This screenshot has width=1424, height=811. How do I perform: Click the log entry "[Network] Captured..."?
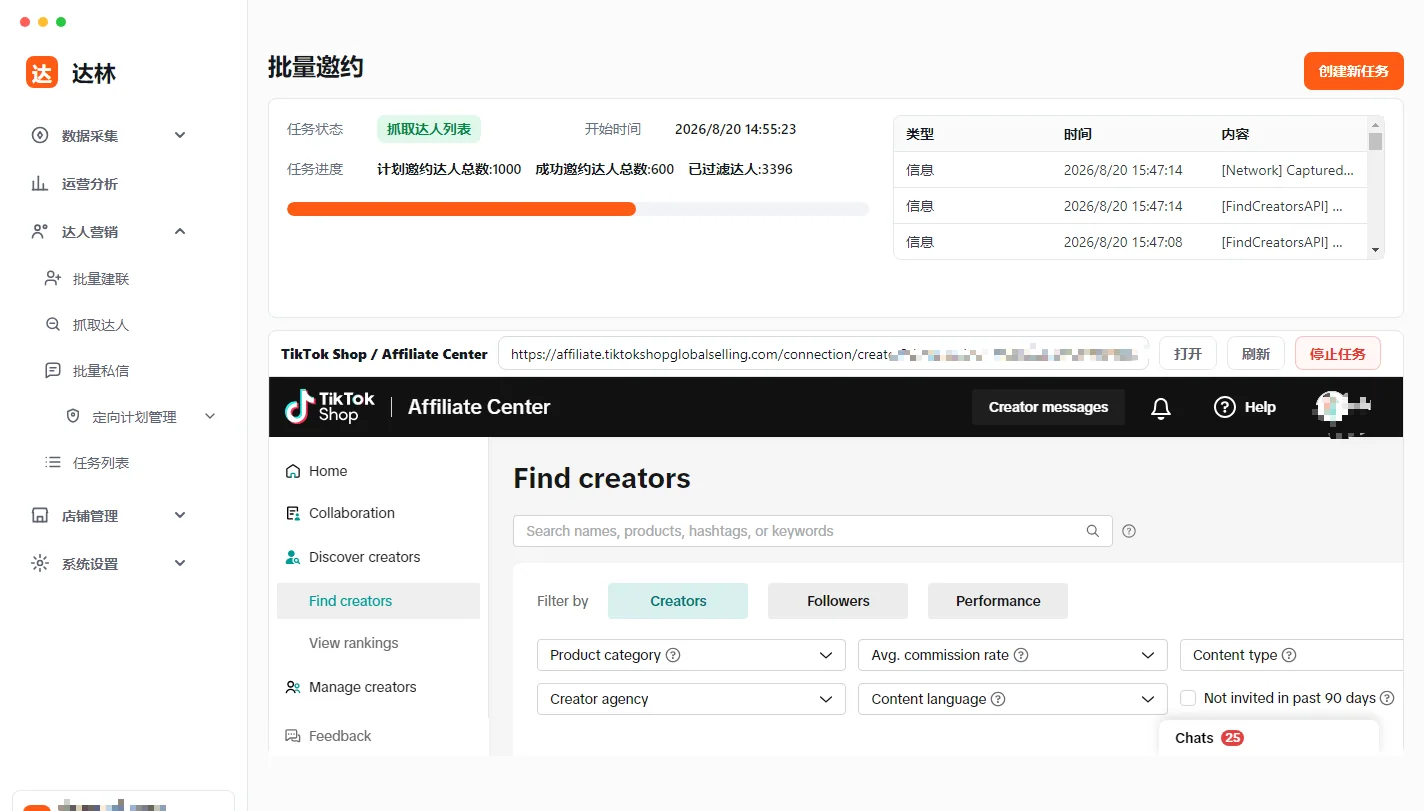(1288, 170)
